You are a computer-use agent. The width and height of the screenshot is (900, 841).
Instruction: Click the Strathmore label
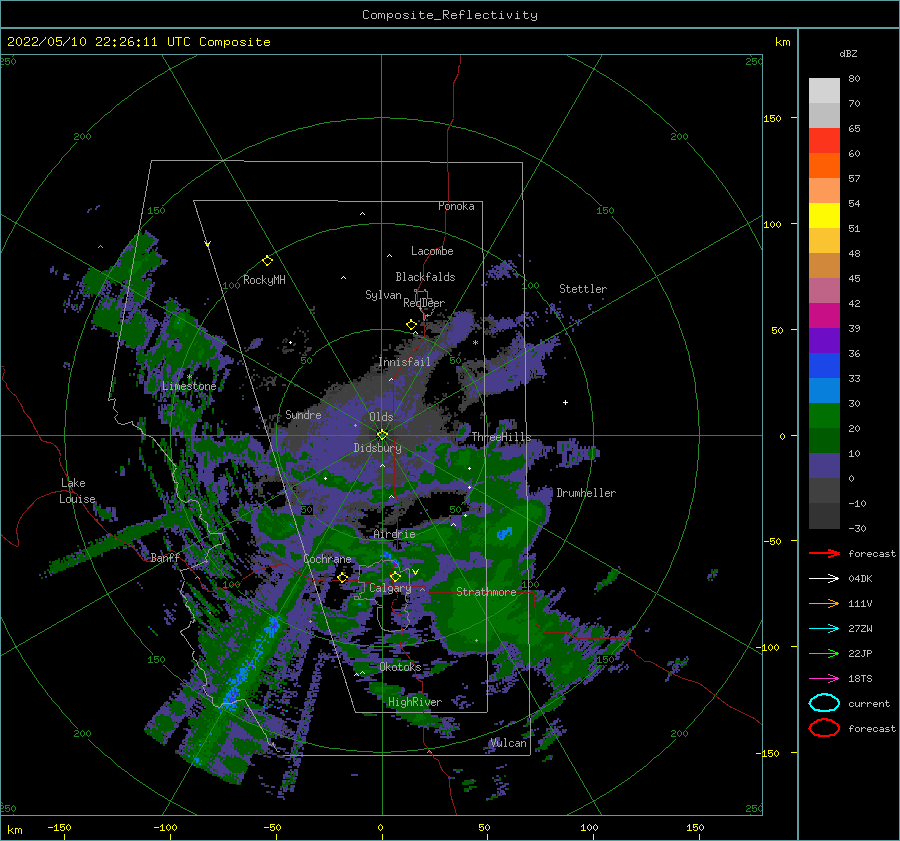486,592
